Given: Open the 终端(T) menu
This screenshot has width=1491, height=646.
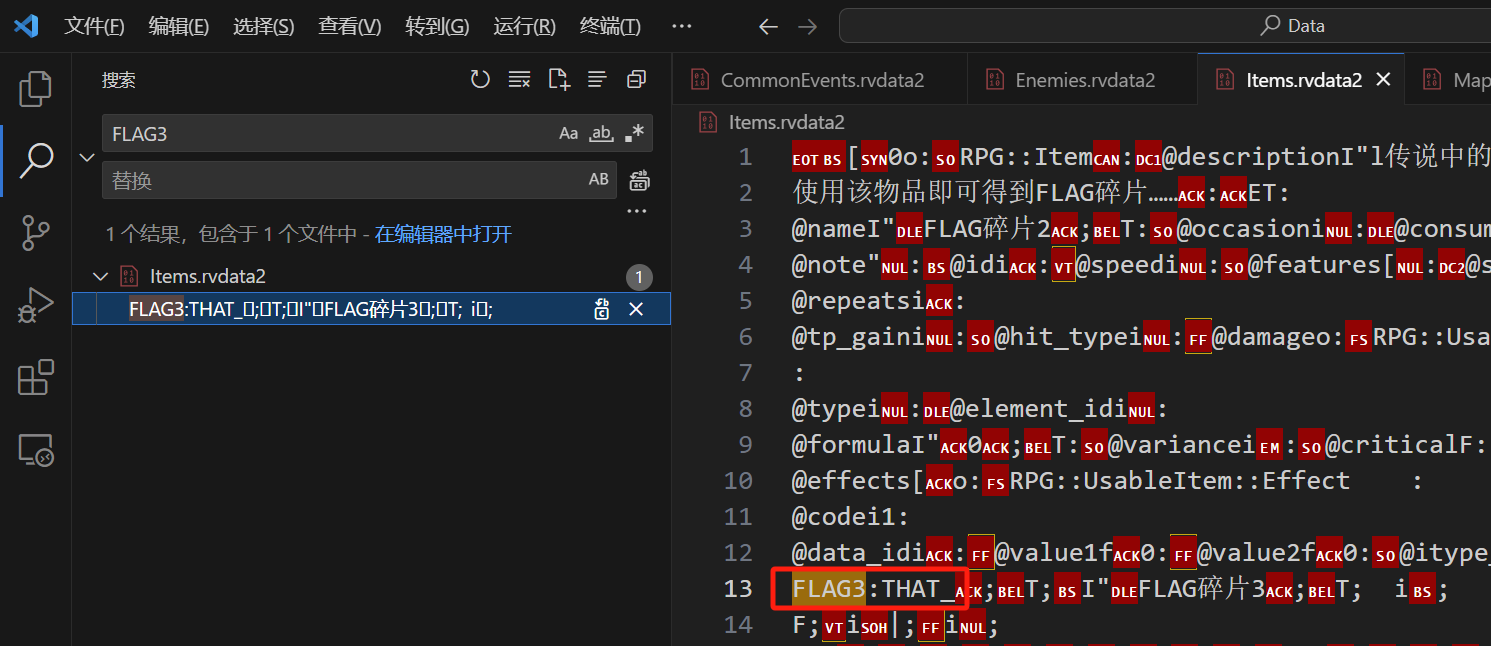Looking at the screenshot, I should [610, 26].
